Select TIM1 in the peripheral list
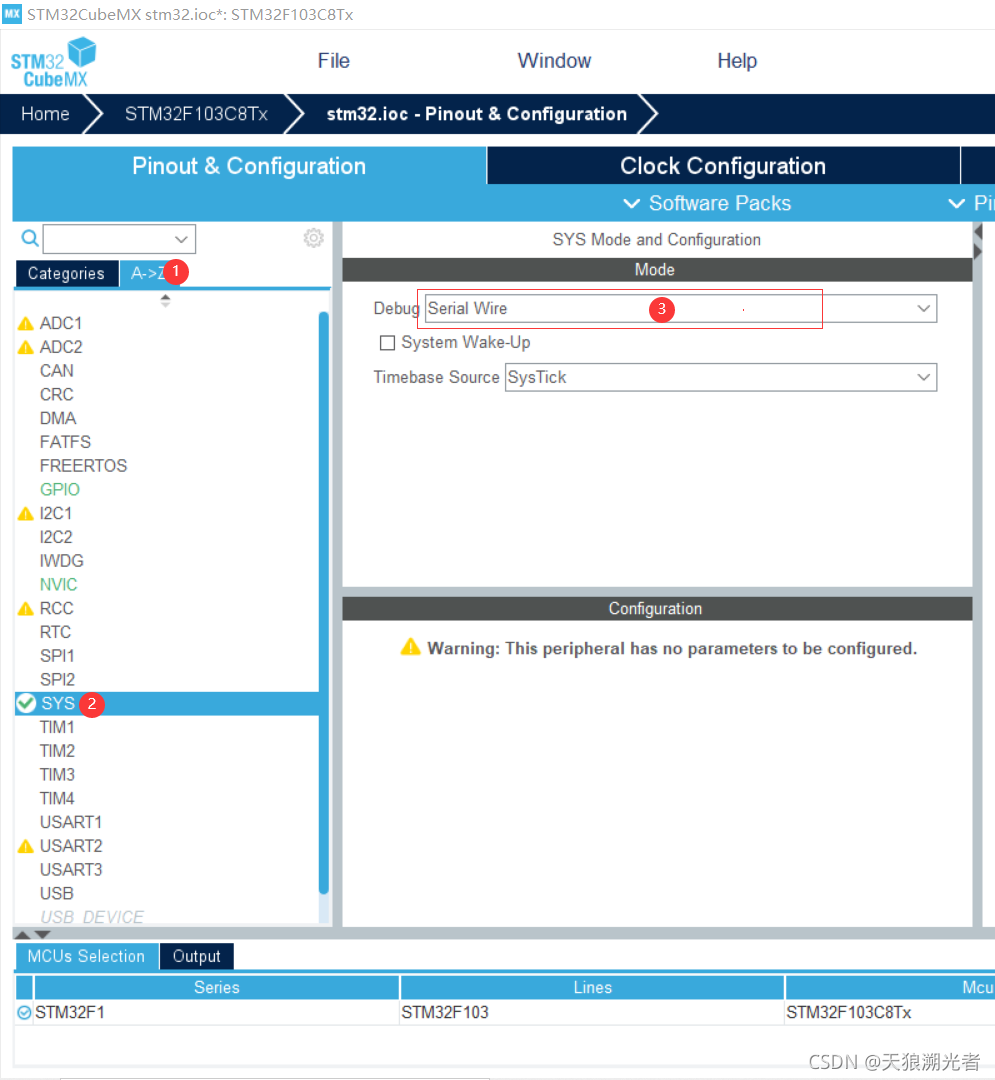 click(57, 727)
